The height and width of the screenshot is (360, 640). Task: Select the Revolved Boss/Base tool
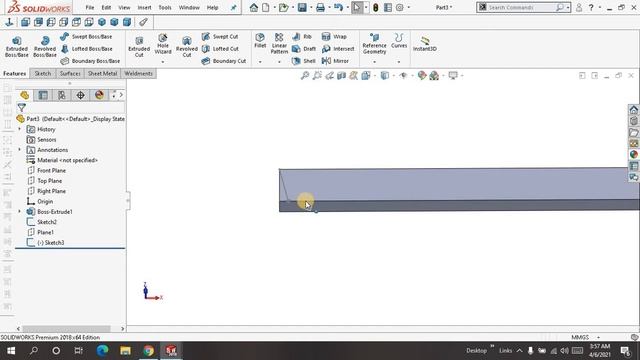tap(45, 46)
